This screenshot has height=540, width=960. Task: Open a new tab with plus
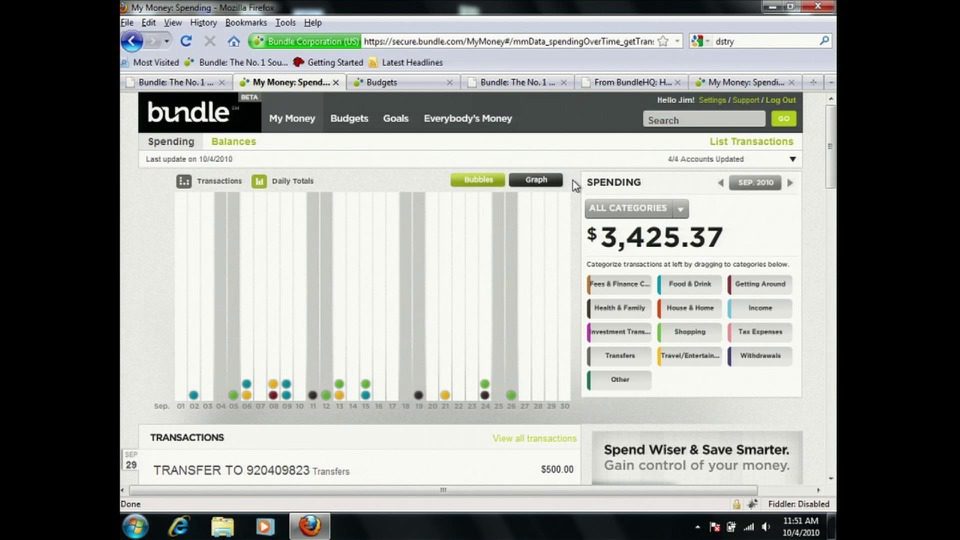click(813, 82)
